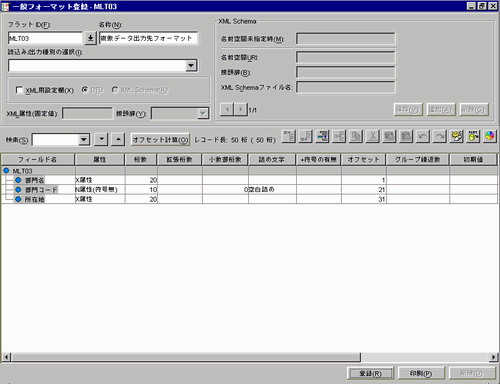Click the FLAT format toolbar icon
The image size is (500, 384).
point(473,136)
